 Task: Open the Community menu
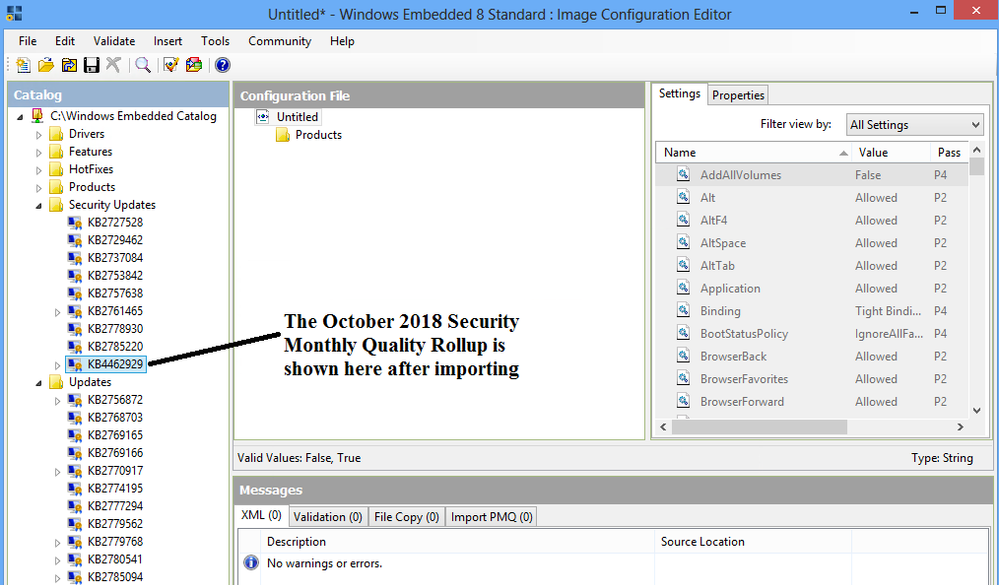click(x=280, y=41)
